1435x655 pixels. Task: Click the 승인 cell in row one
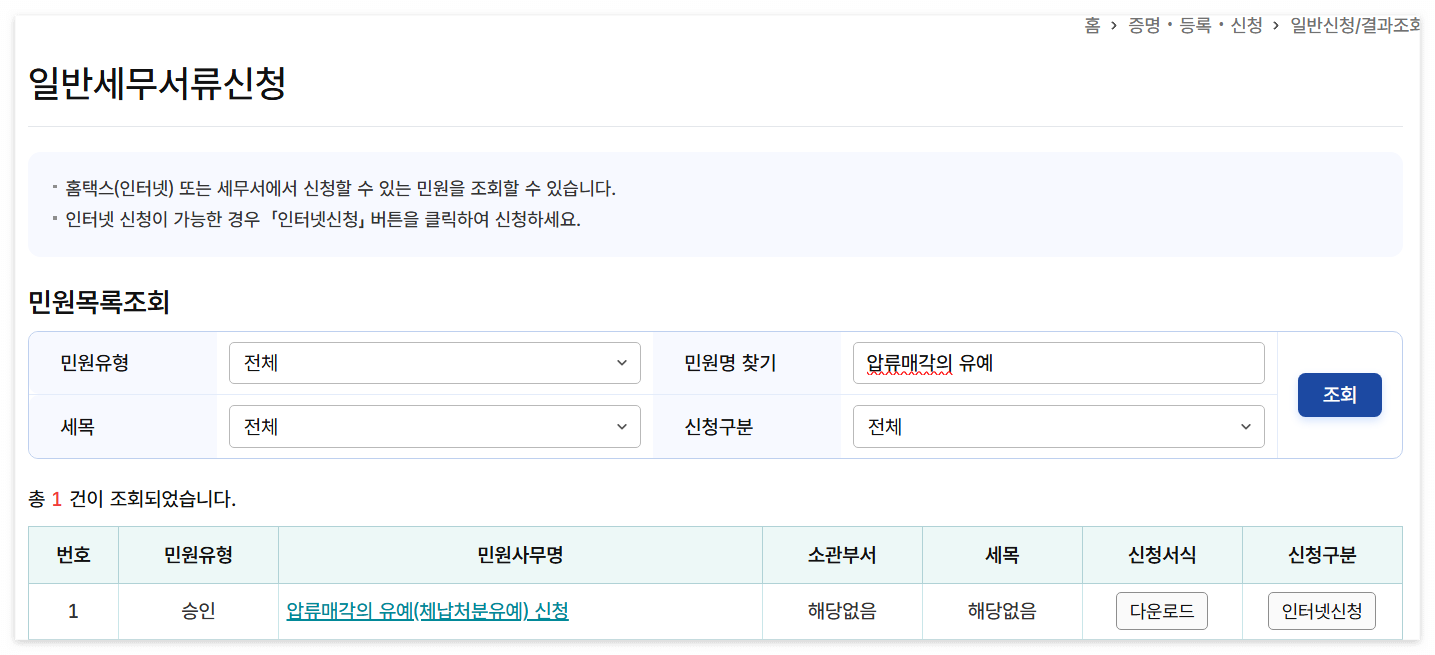pos(197,610)
